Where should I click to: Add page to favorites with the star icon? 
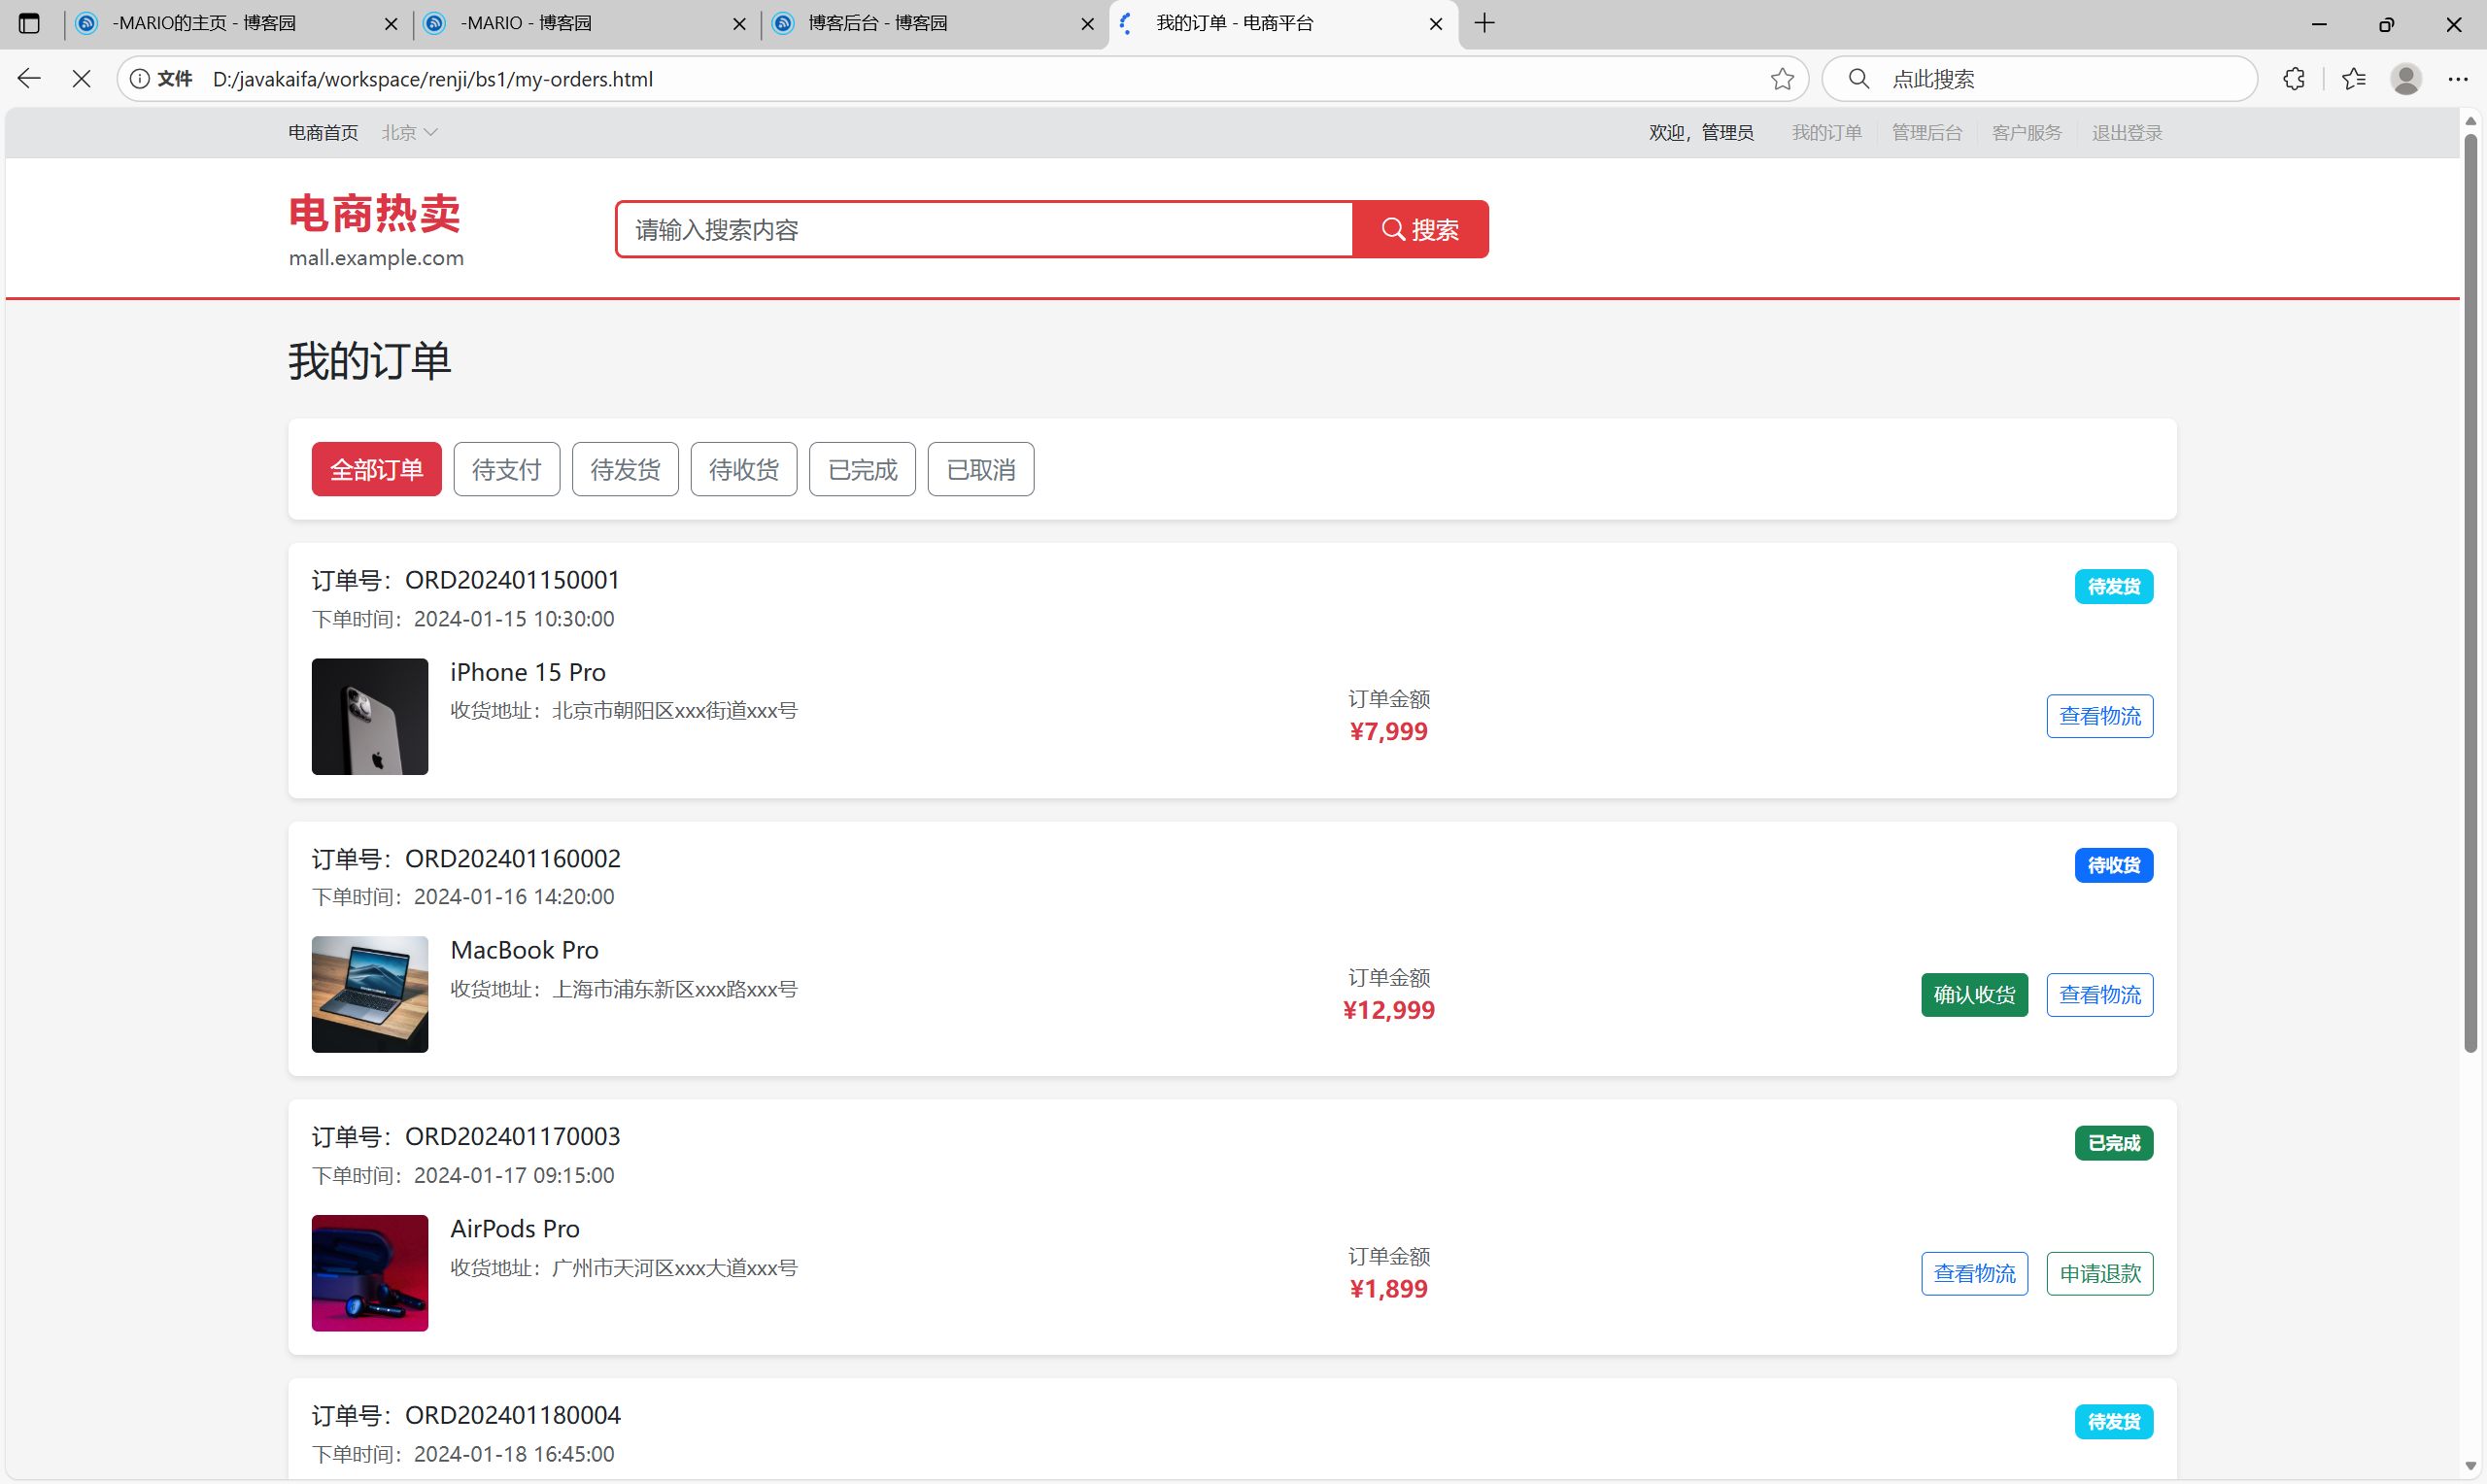click(x=1781, y=79)
